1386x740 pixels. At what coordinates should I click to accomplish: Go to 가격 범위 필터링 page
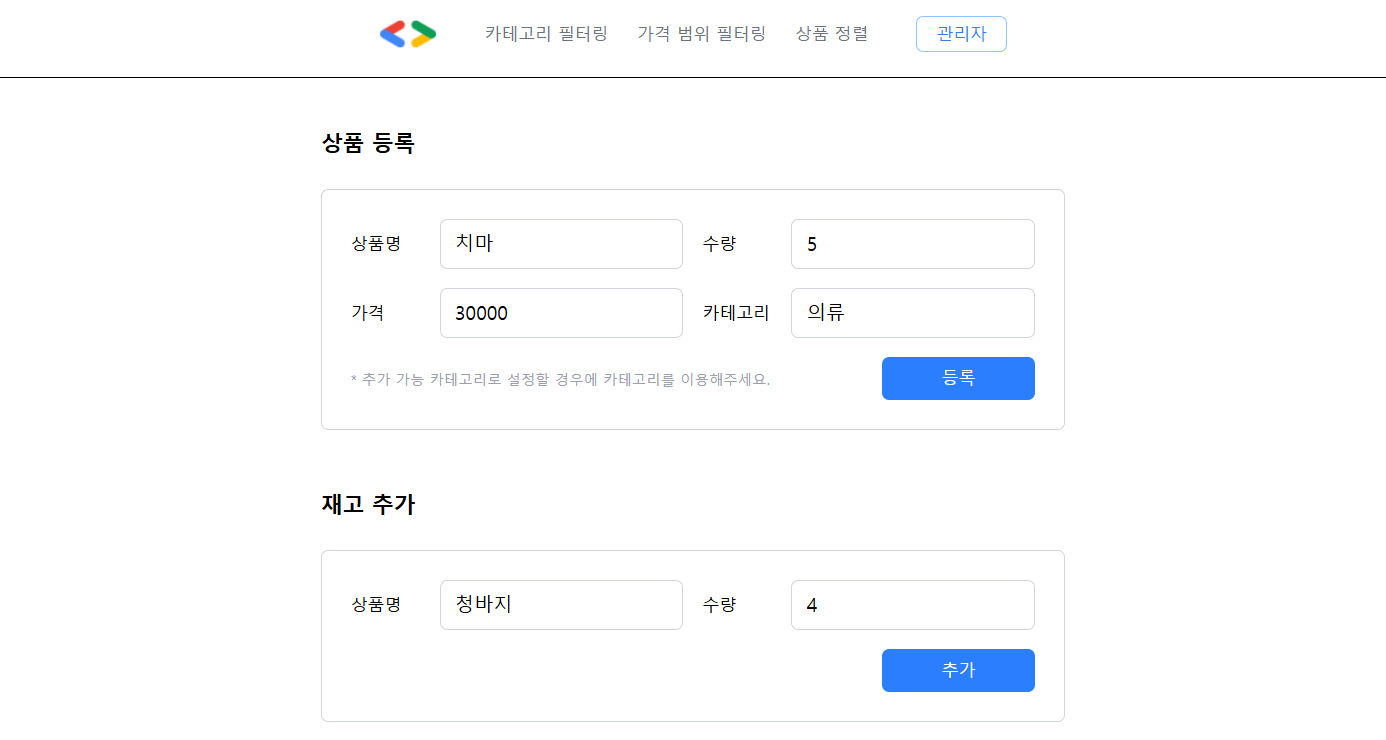(x=702, y=34)
